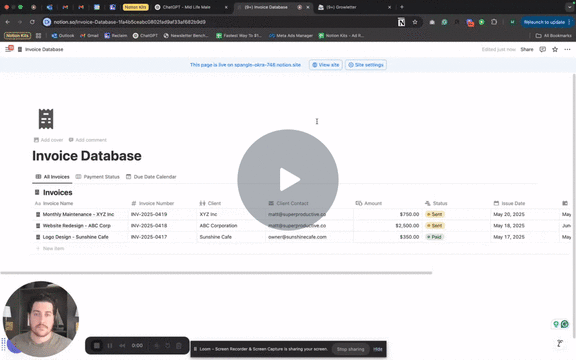Image resolution: width=576 pixels, height=360 pixels.
Task: Click the Loom webcam bubble thumbnail
Action: click(41, 319)
